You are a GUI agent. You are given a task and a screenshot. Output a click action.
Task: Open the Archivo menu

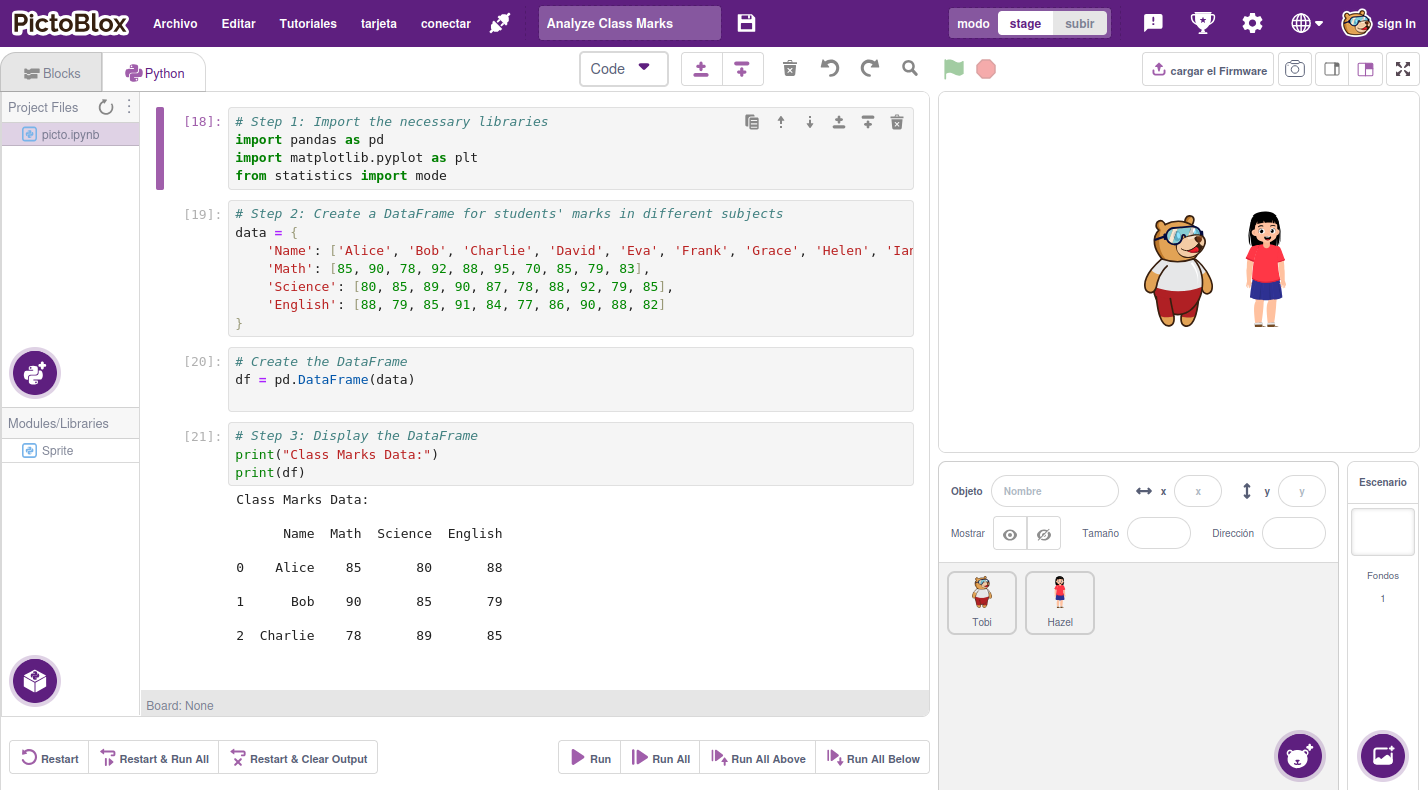[x=175, y=23]
